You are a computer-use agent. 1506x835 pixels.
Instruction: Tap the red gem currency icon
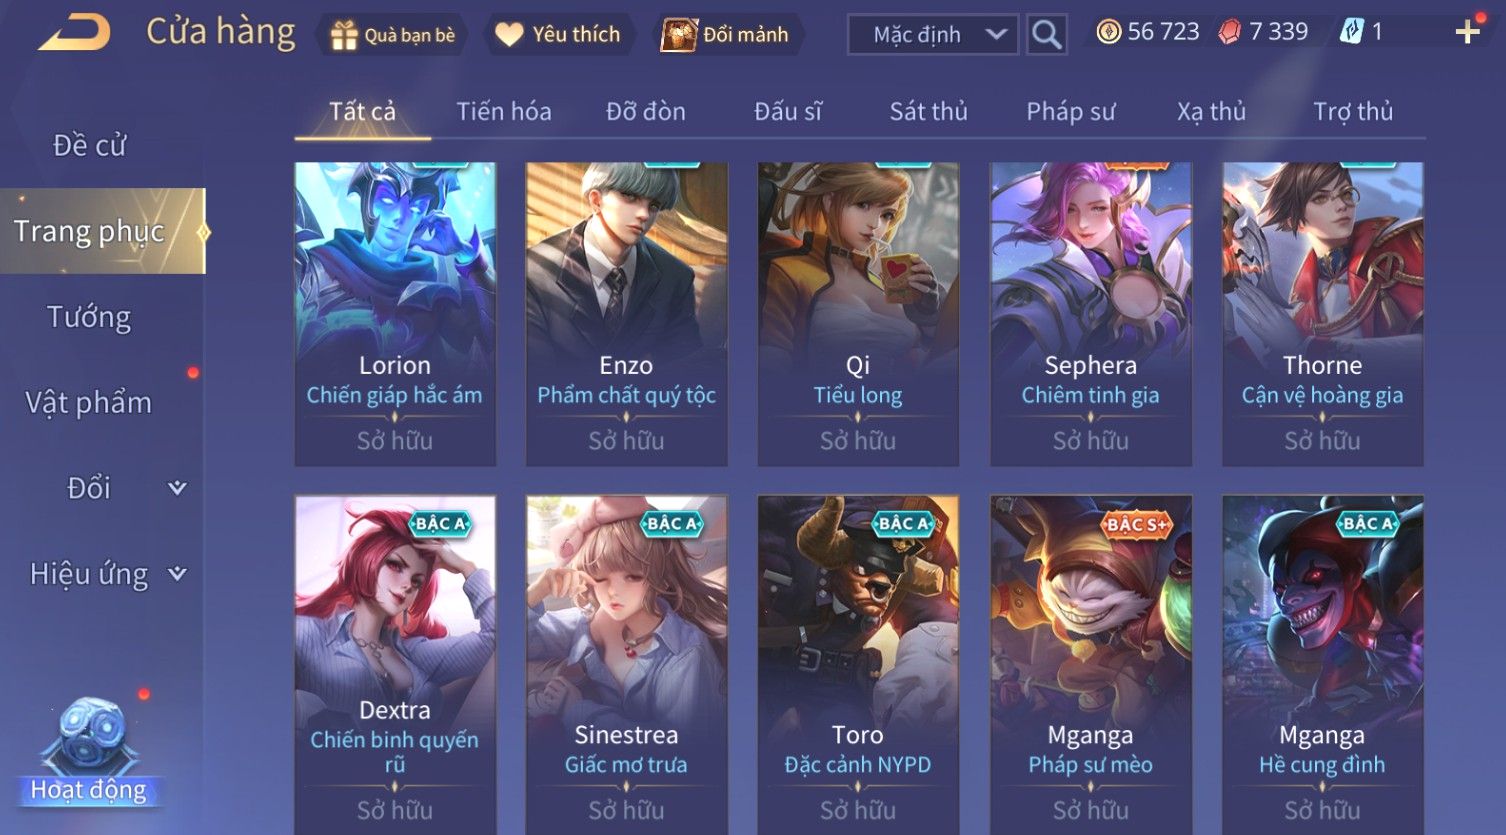1229,32
